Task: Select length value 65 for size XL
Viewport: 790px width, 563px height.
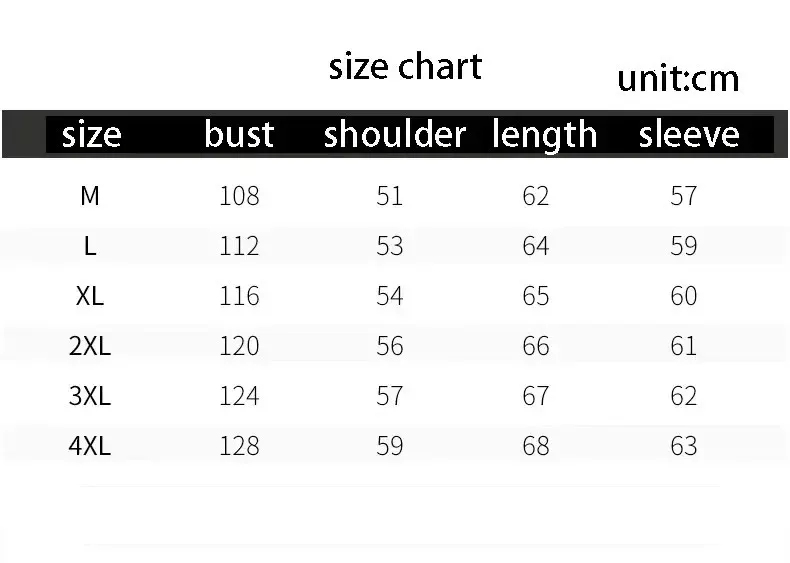Action: pyautogui.click(x=536, y=296)
